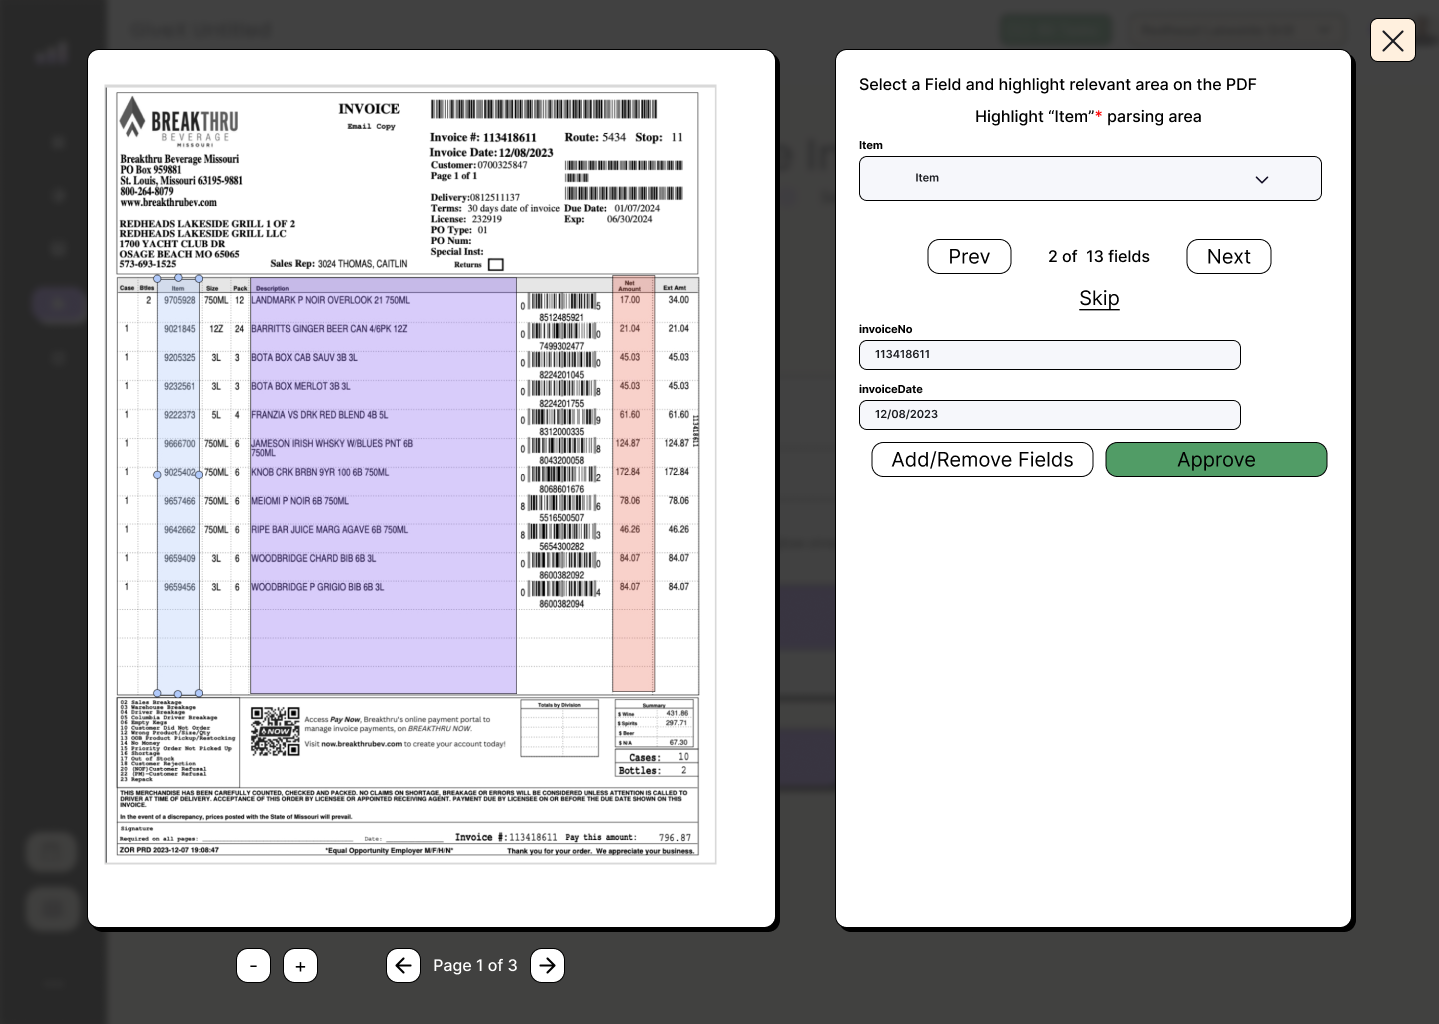Click the invoiceDate field showing 12/08/2023

click(x=1049, y=414)
